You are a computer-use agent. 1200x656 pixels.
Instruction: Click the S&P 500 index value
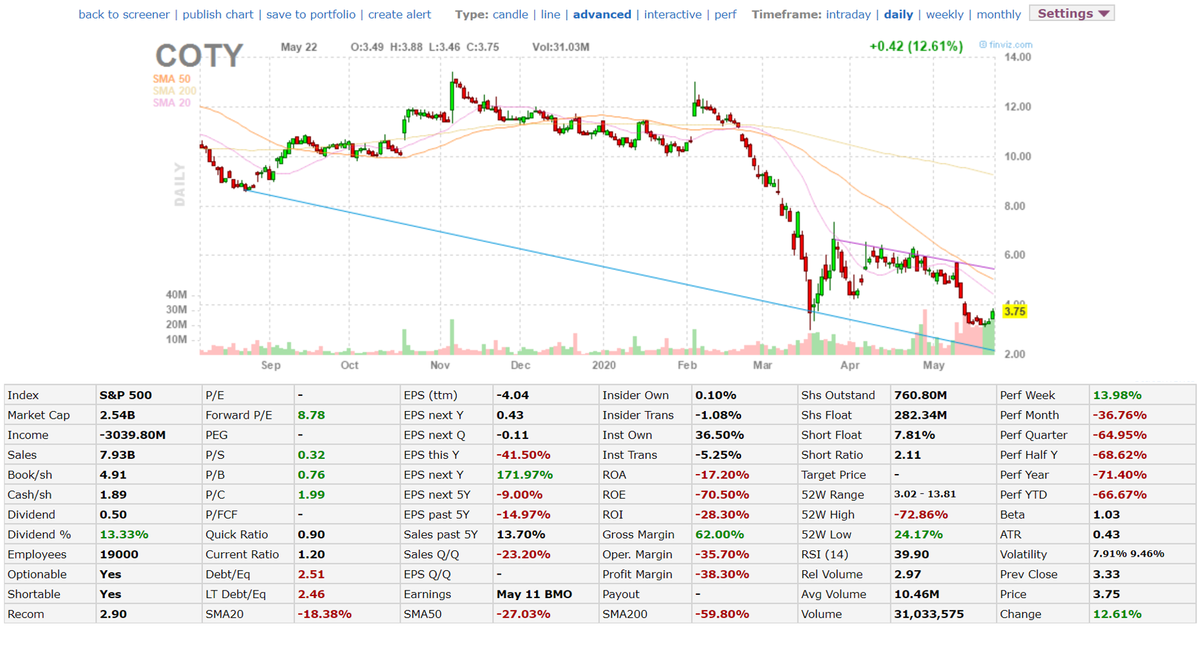pyautogui.click(x=125, y=395)
